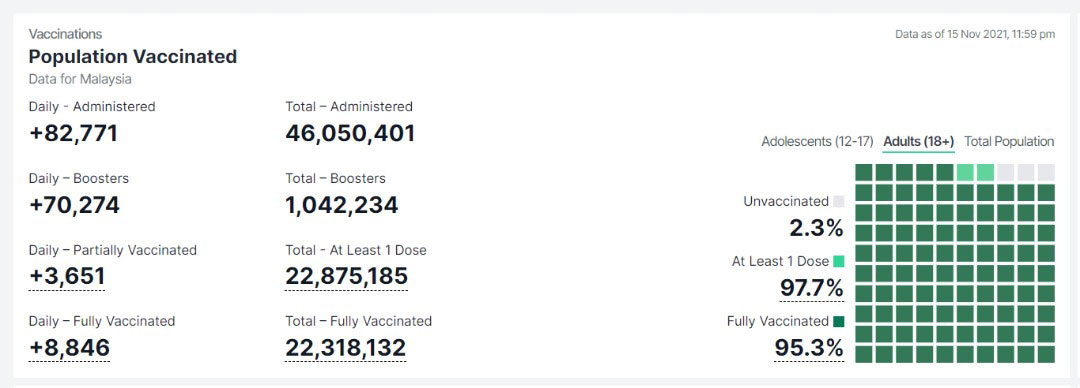Click the 2.3% unvaccinated percentage
This screenshot has width=1080, height=388.
coord(816,227)
